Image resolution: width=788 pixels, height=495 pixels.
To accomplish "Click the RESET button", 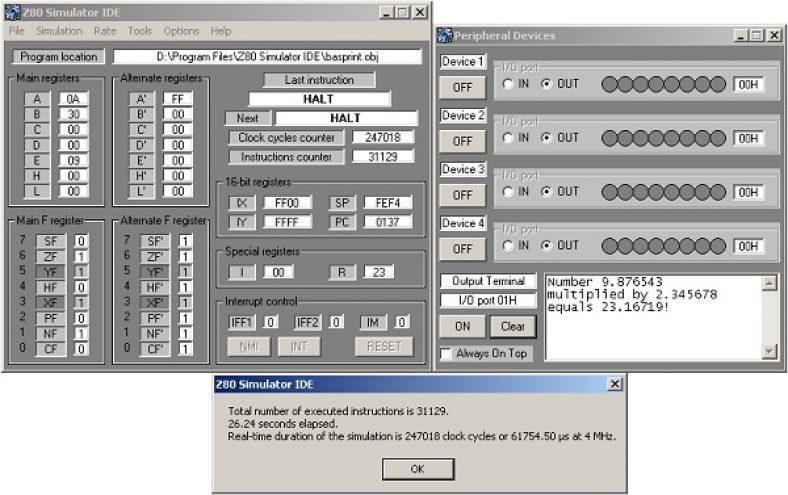I will [x=384, y=346].
